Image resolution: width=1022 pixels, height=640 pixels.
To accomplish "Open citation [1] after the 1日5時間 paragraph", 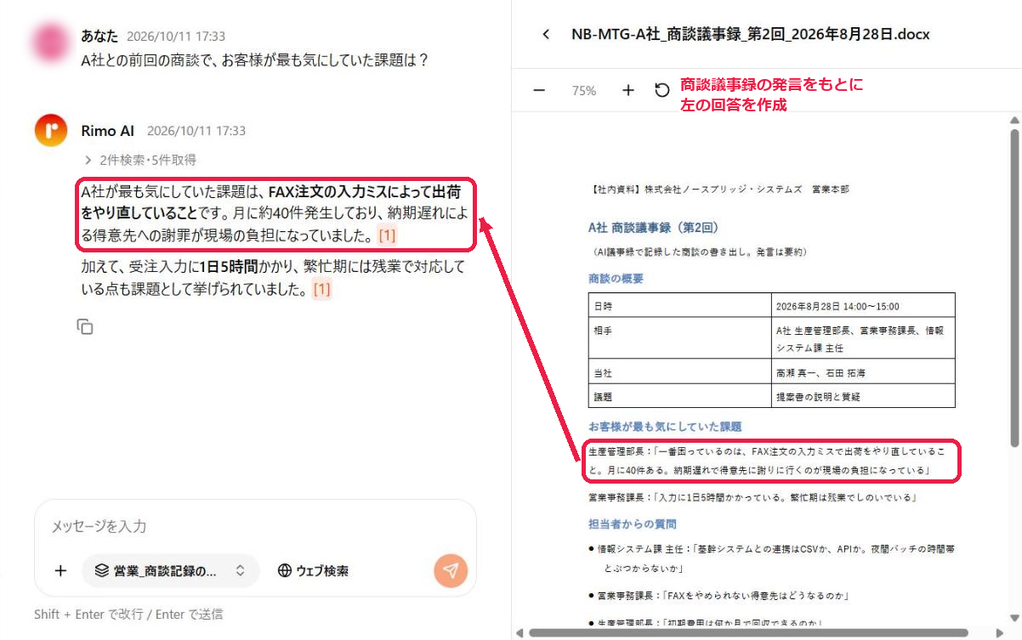I will point(322,289).
